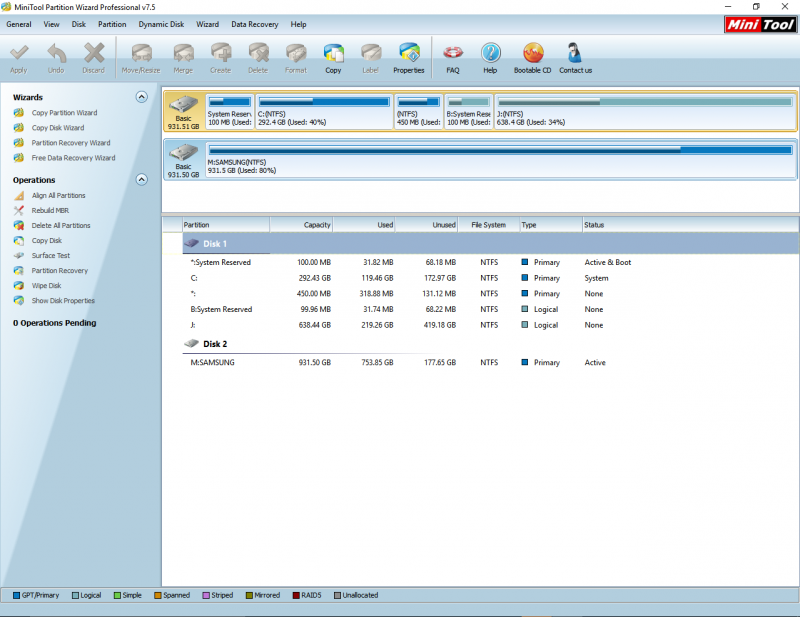This screenshot has width=800, height=617.
Task: Select the C: partition row
Action: pos(491,278)
